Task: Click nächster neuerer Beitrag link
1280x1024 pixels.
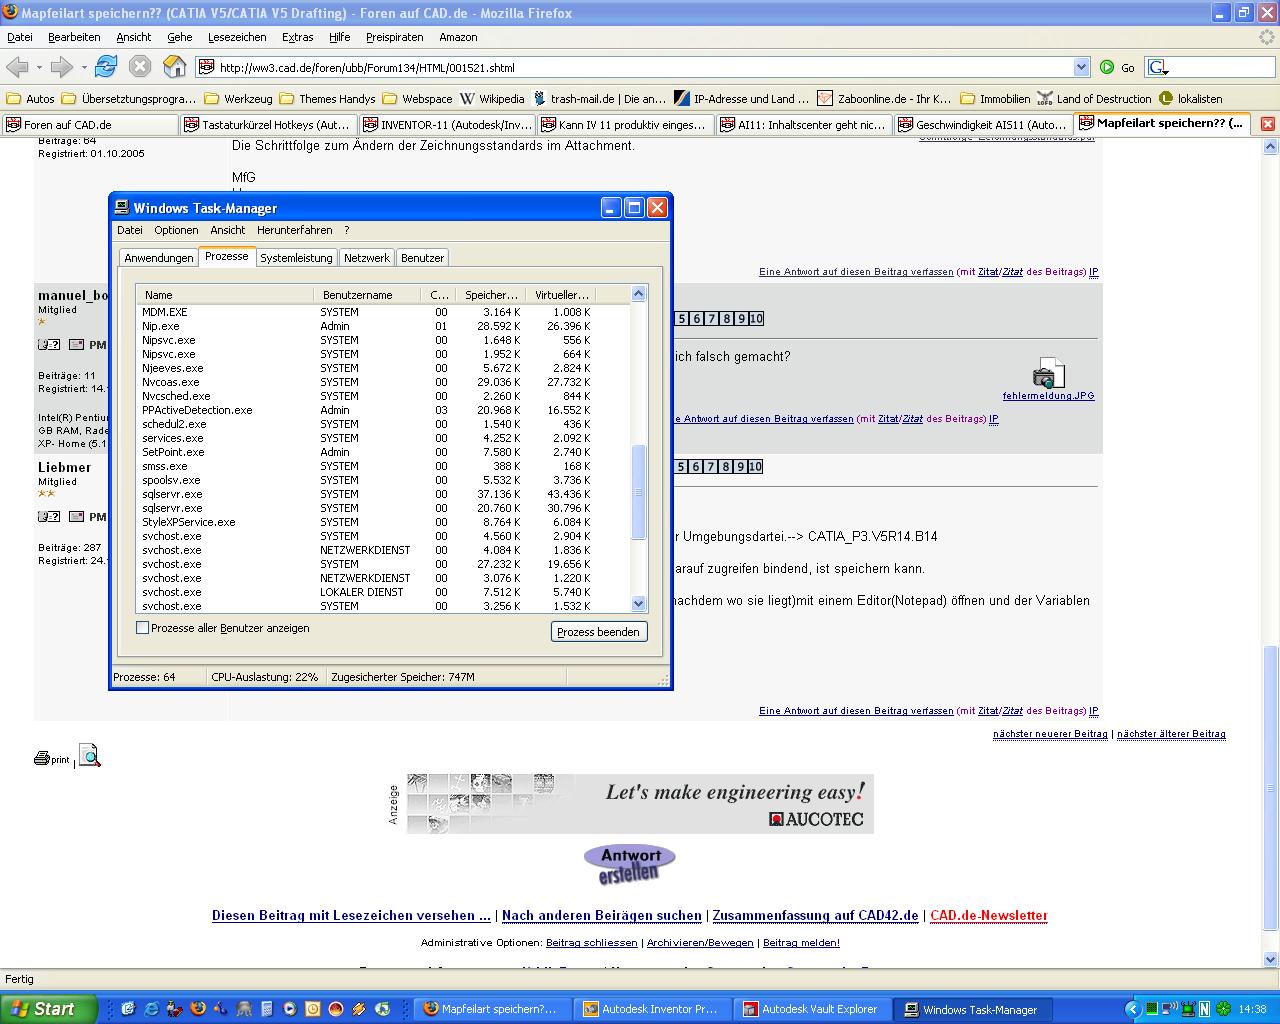Action: [x=1050, y=734]
